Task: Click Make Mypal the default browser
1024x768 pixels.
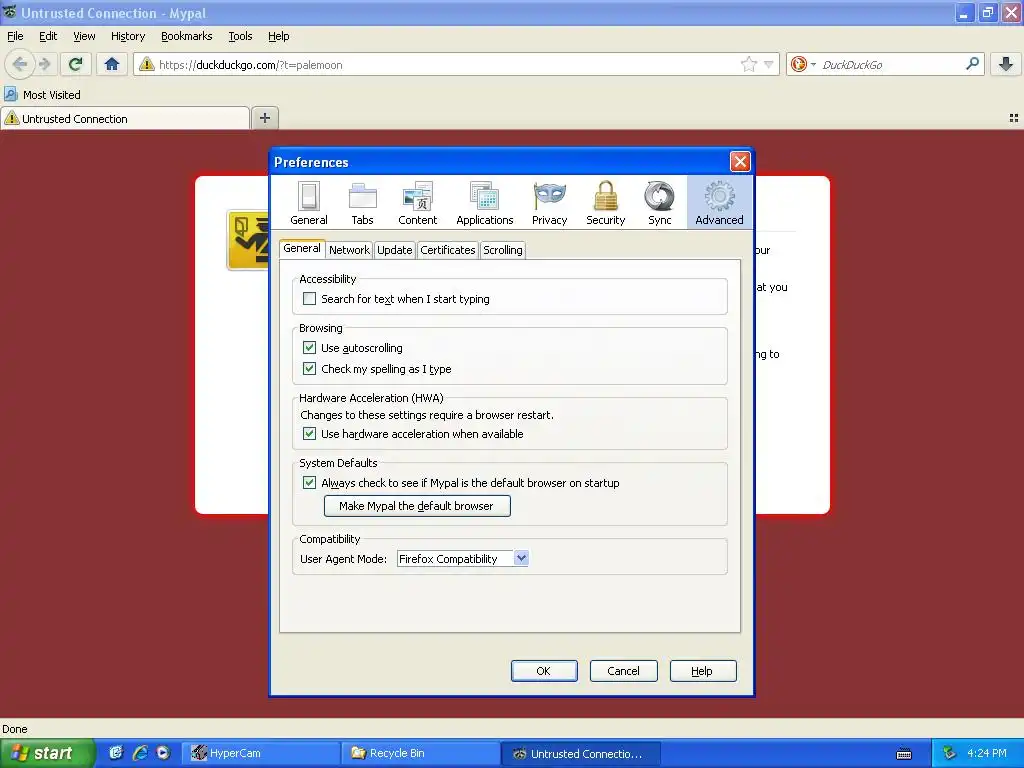Action: coord(417,506)
